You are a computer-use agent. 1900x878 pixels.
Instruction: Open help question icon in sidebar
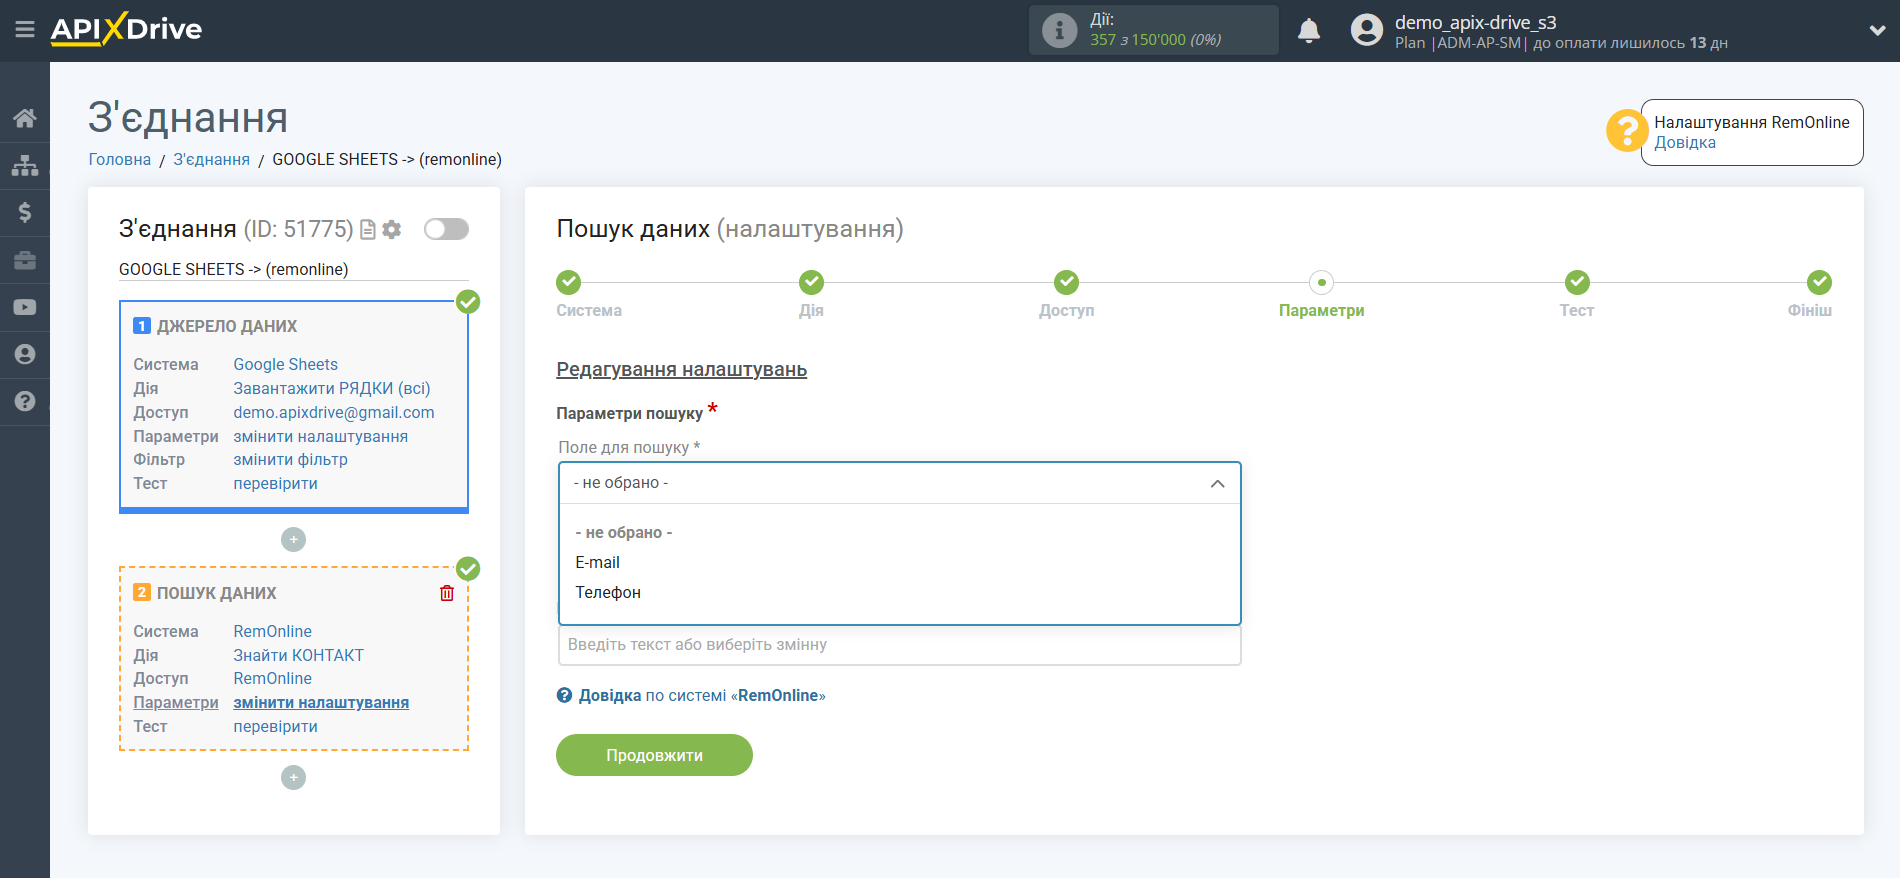(x=25, y=401)
